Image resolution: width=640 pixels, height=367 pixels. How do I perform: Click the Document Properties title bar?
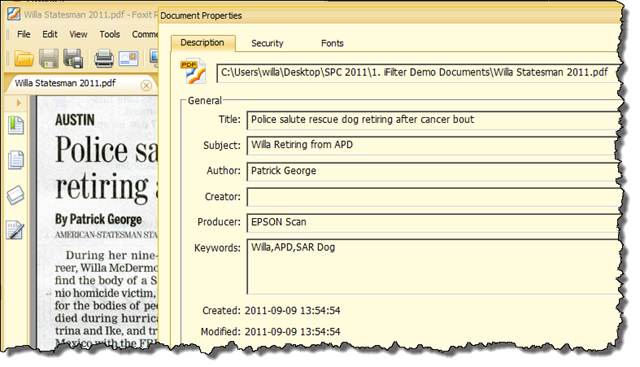[390, 16]
